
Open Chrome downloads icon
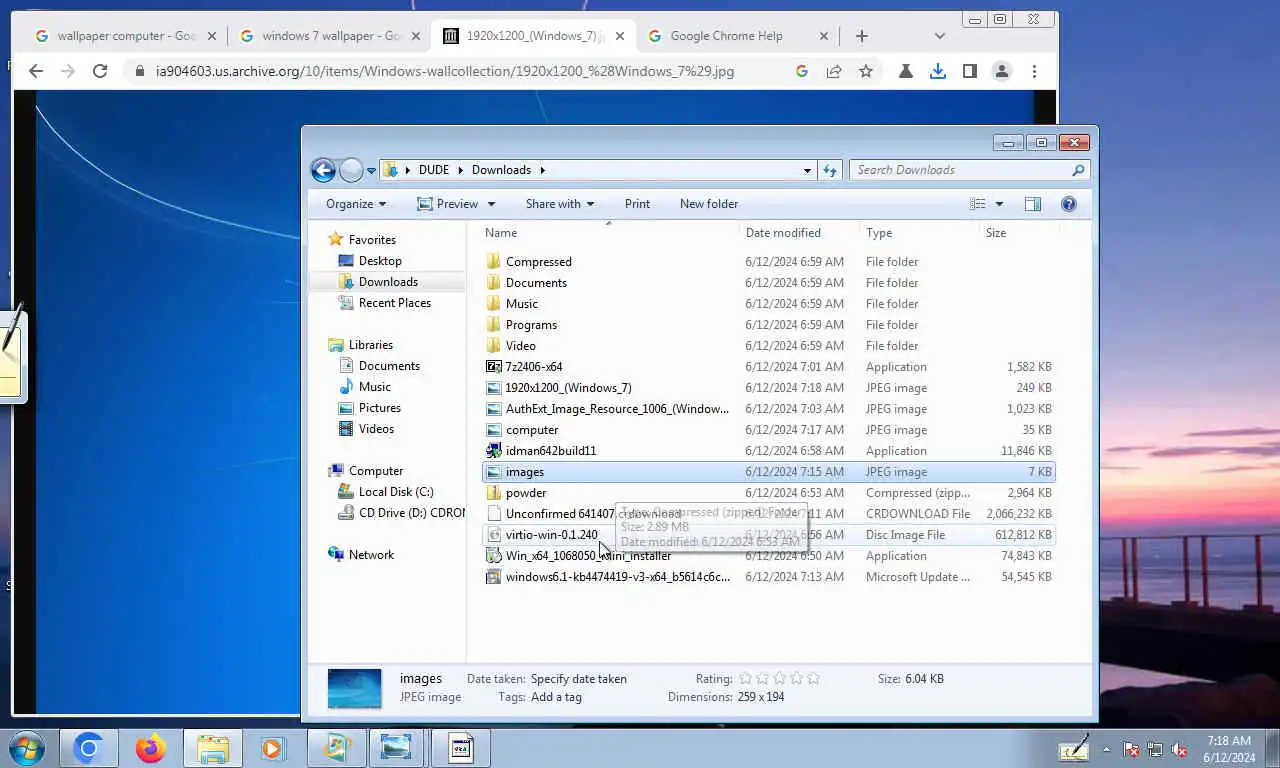[x=938, y=71]
